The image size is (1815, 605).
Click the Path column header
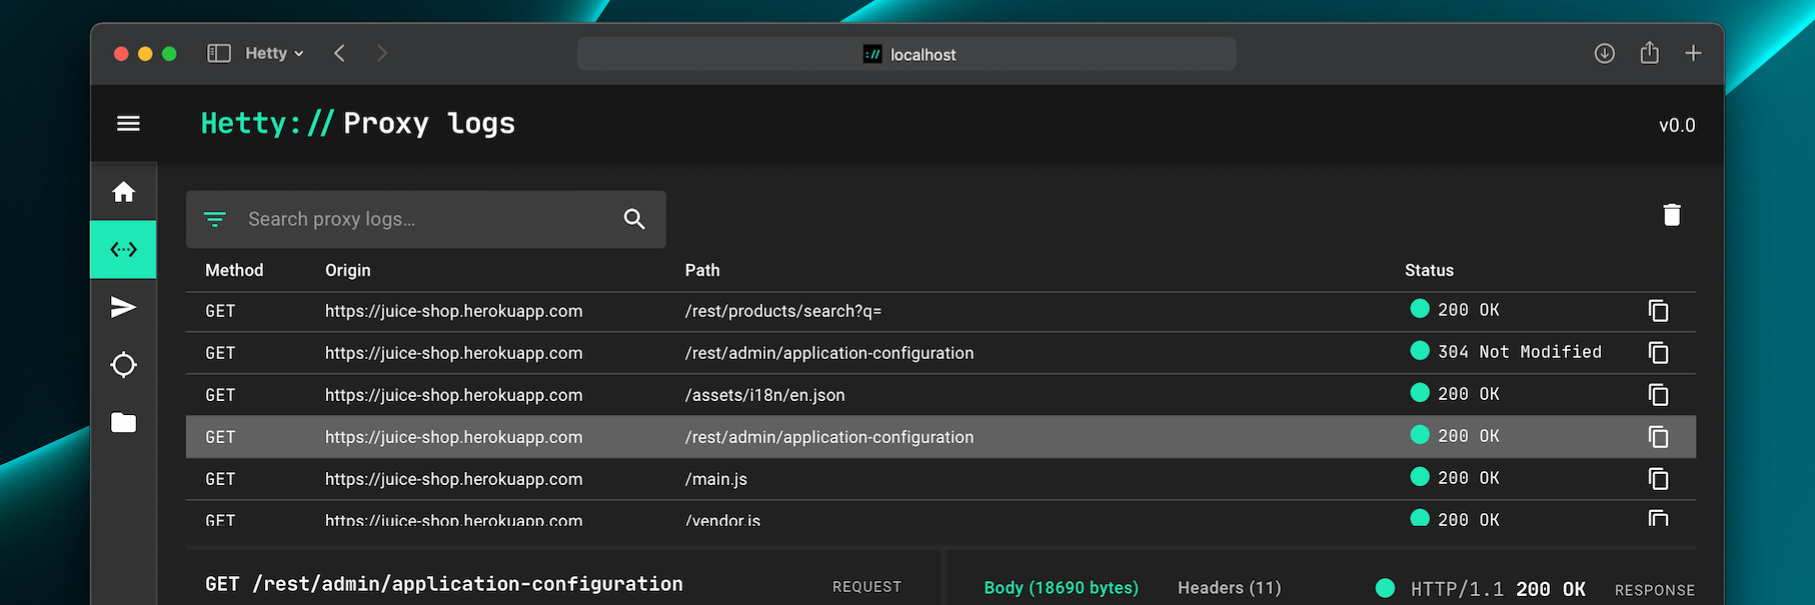click(702, 270)
